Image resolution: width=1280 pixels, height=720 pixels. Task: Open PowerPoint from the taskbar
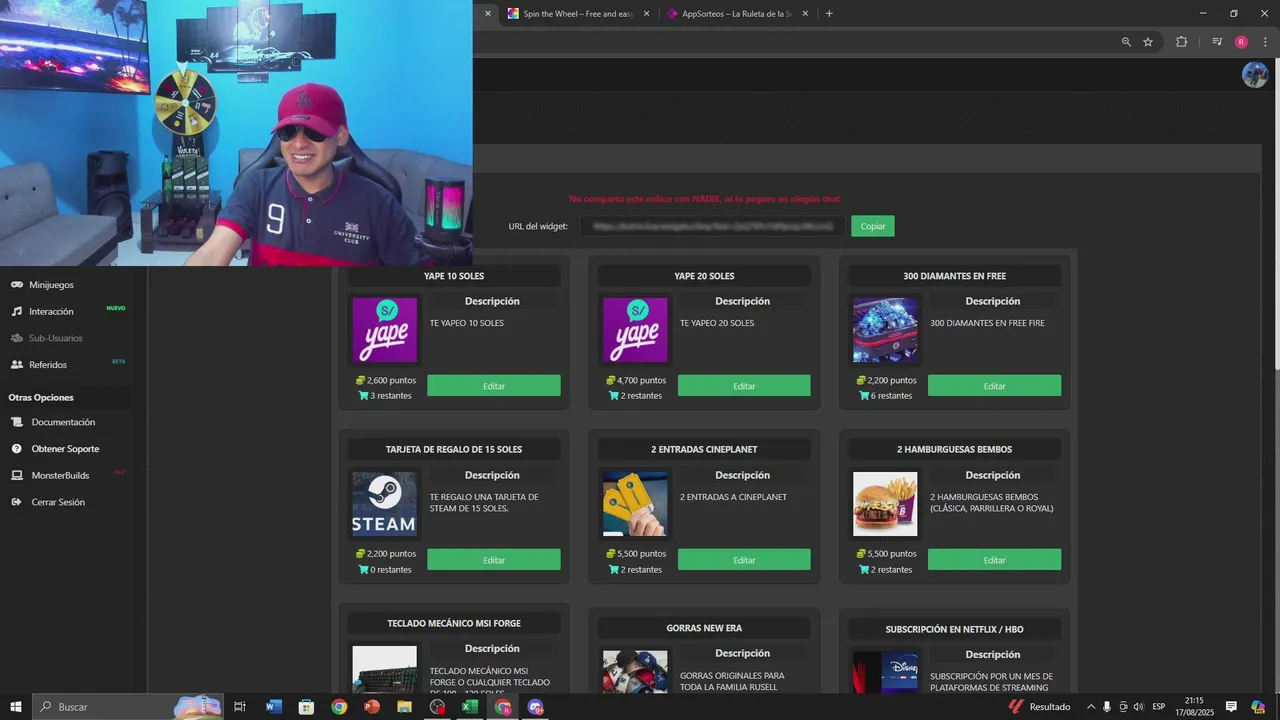372,707
